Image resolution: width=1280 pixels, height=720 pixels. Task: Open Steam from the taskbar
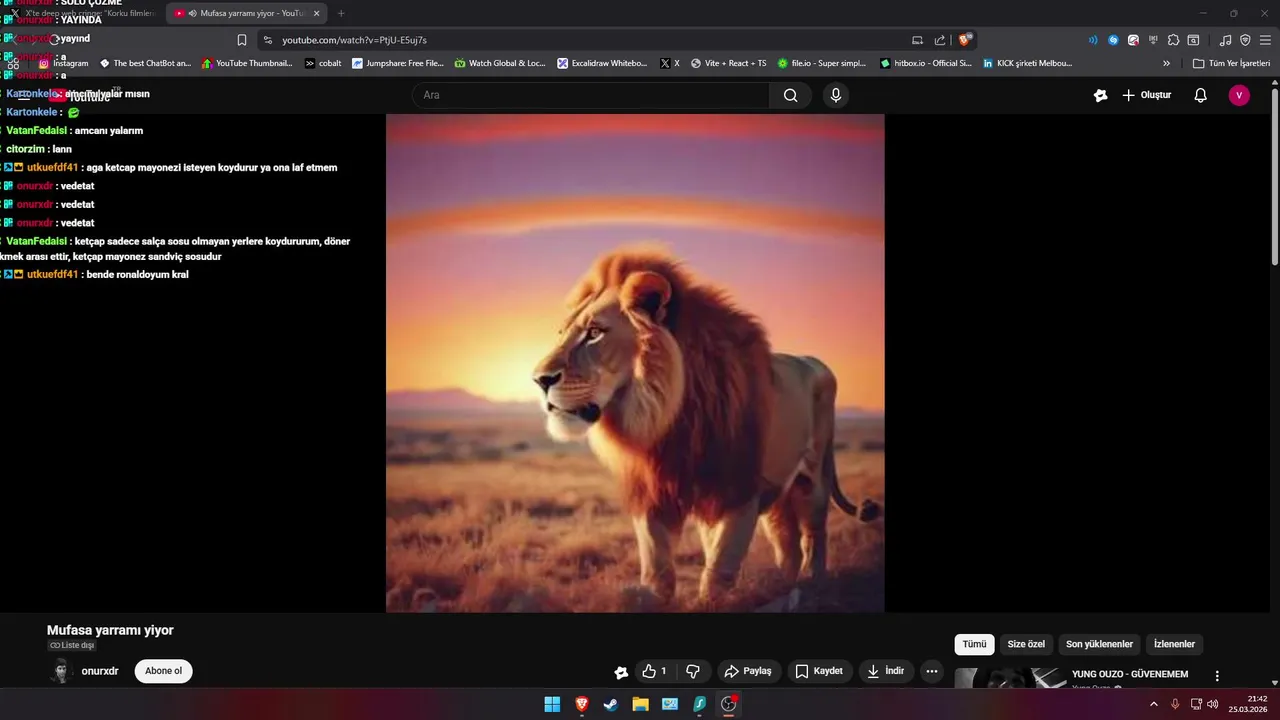(611, 704)
